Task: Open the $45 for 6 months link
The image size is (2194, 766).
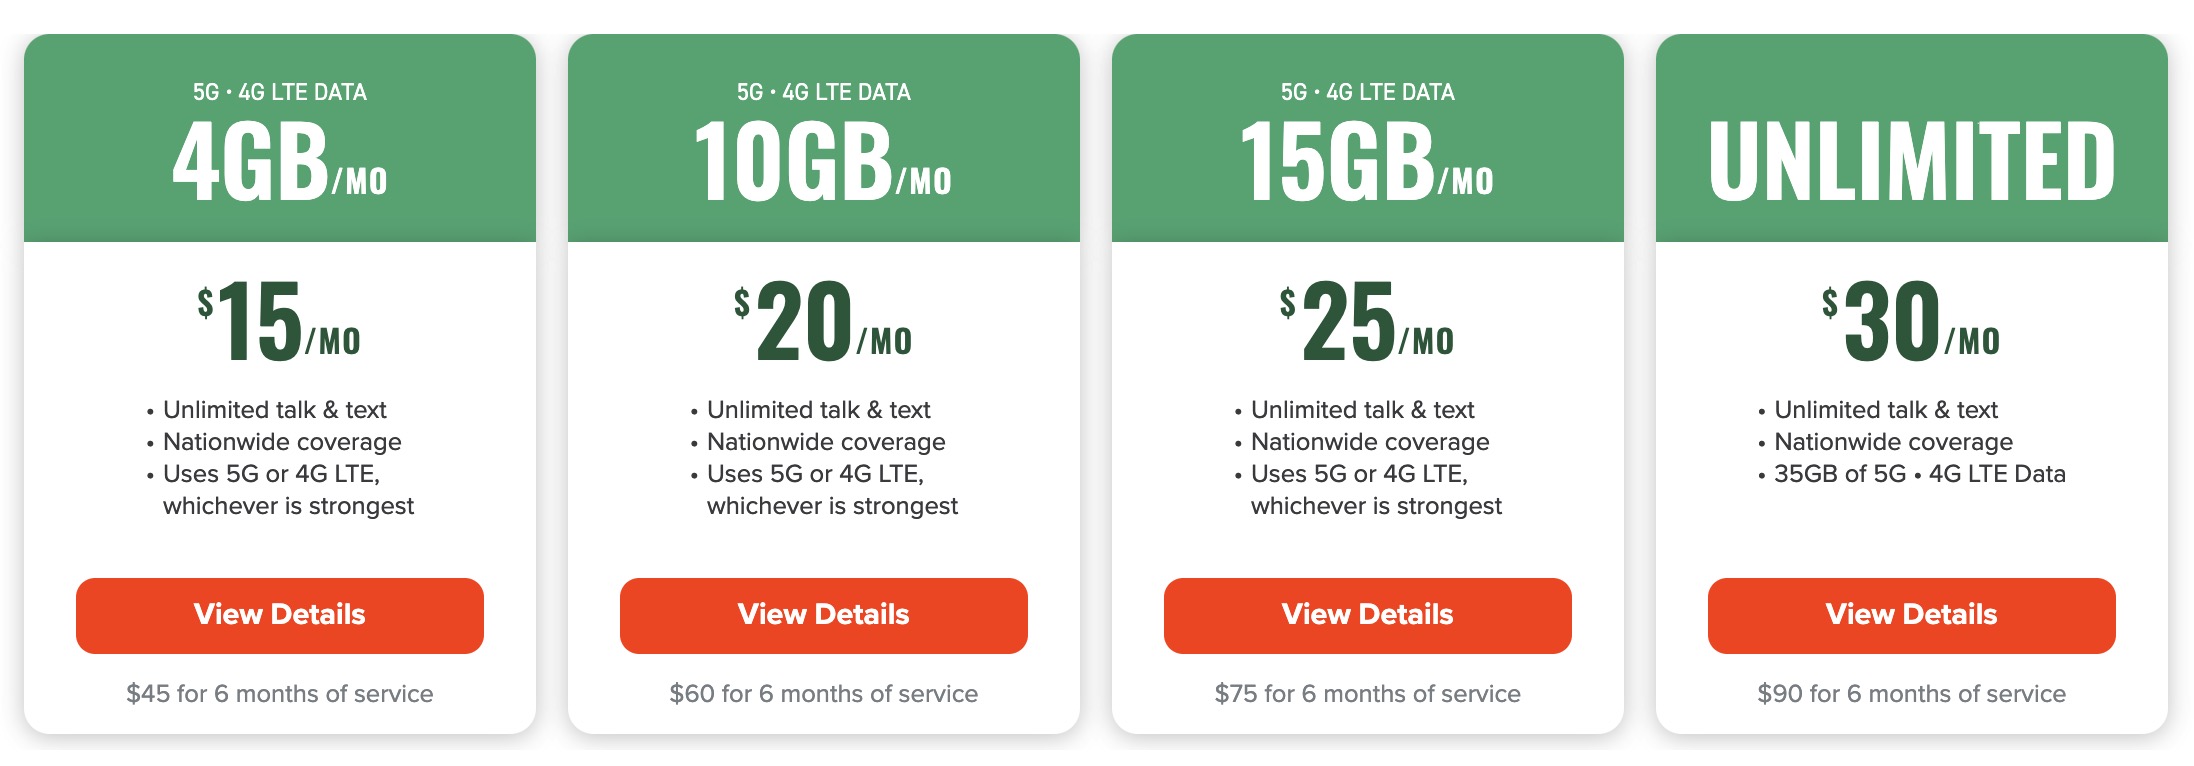Action: pos(280,693)
